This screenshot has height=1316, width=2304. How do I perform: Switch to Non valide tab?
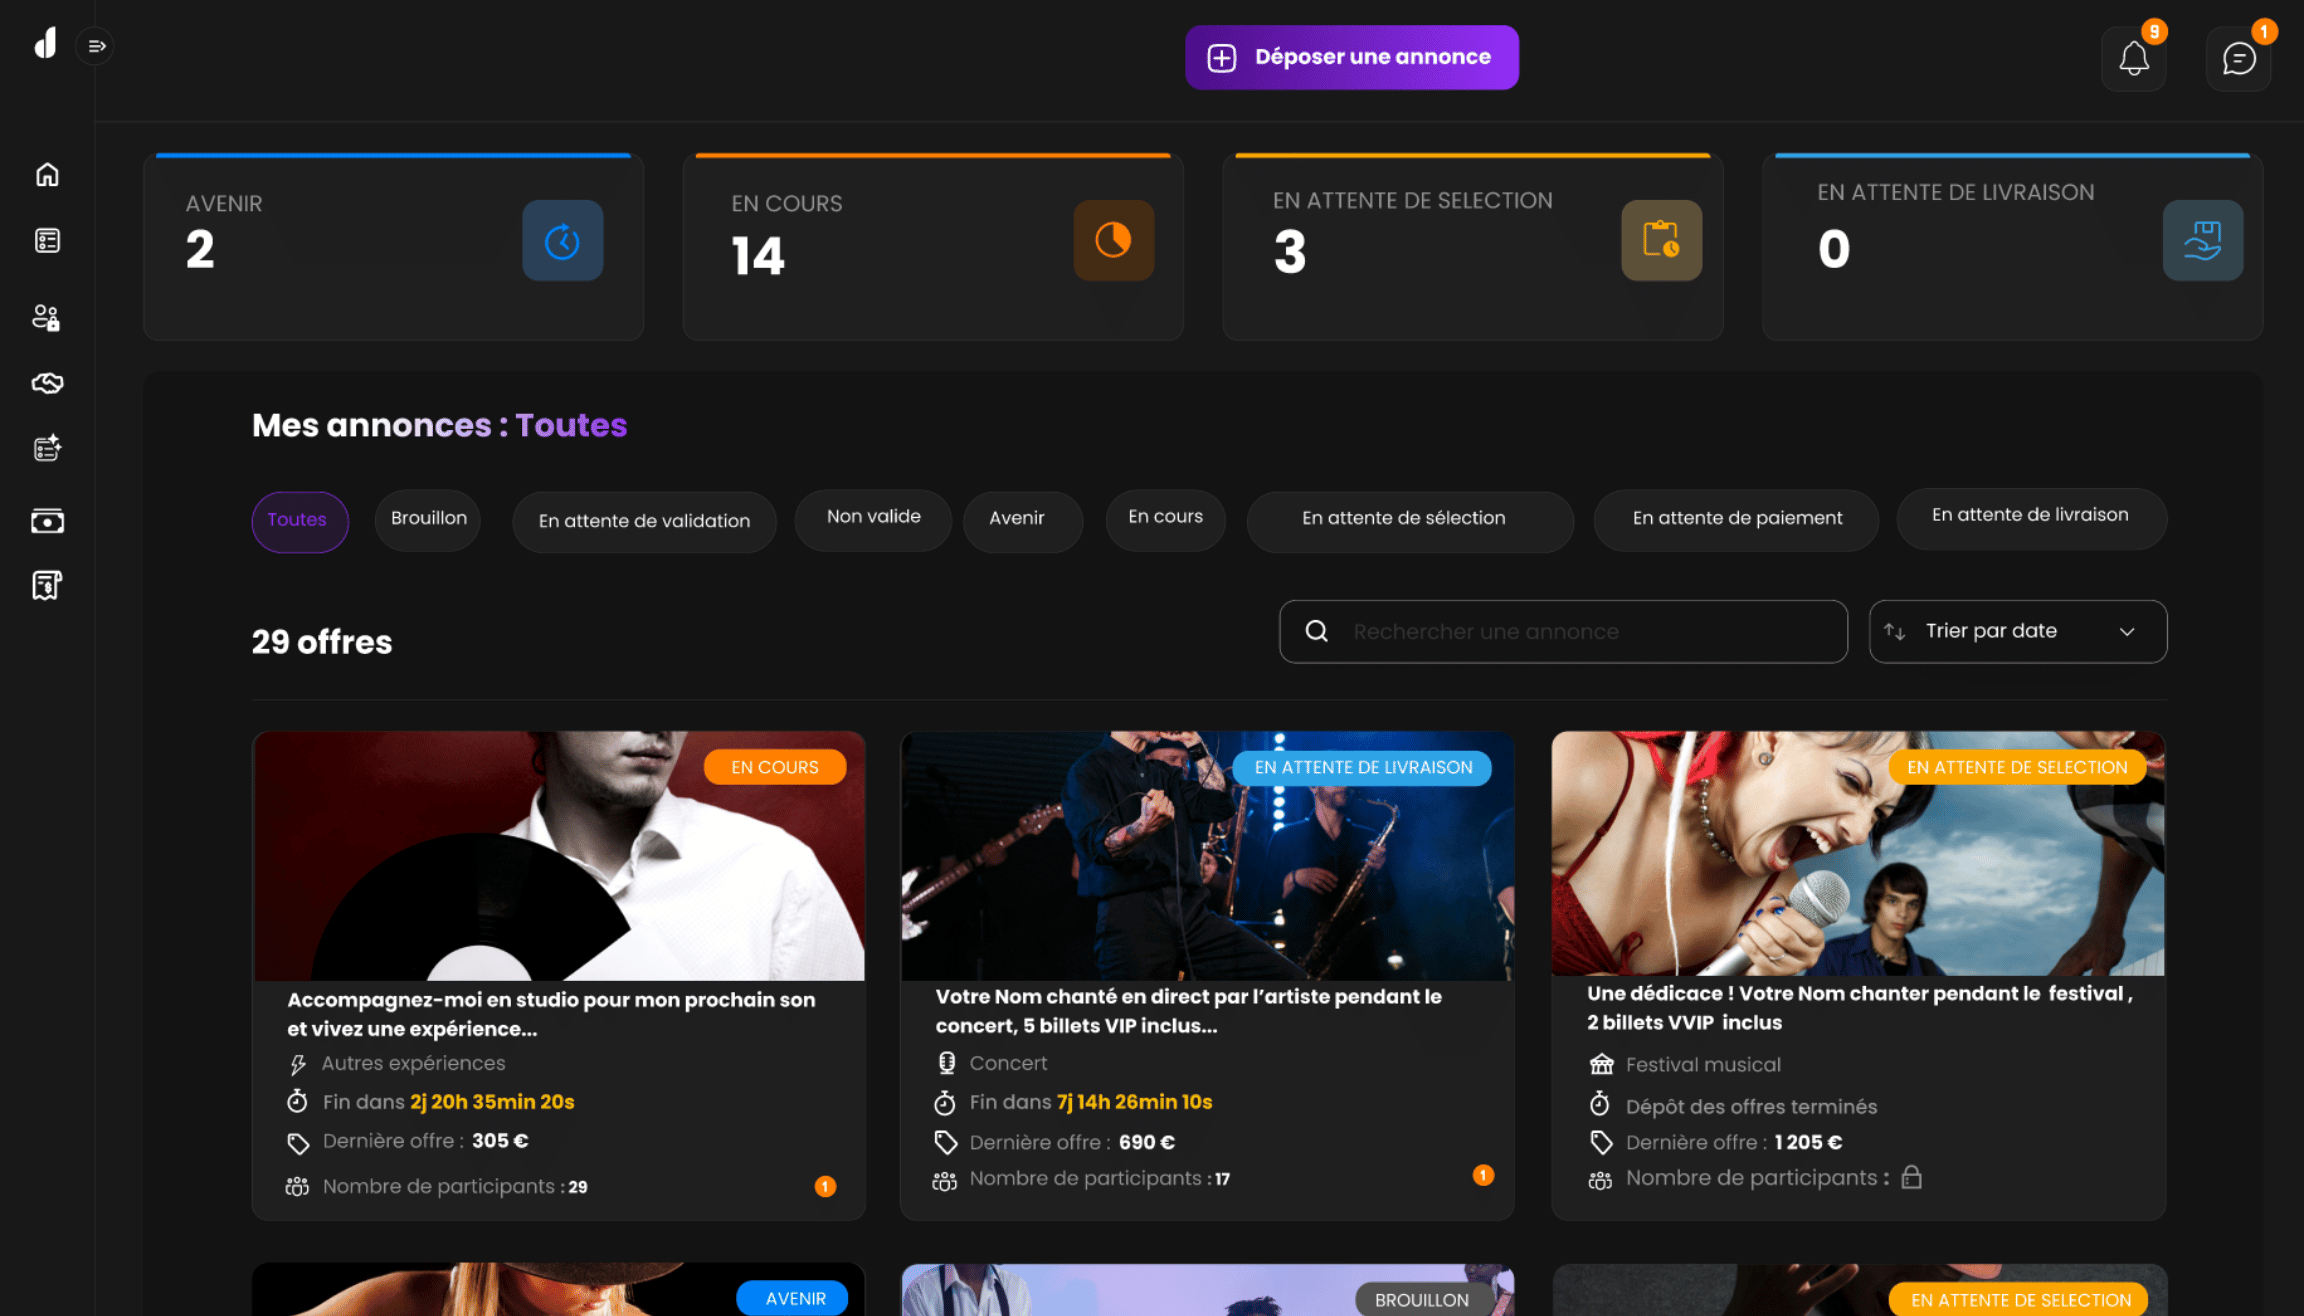point(873,518)
